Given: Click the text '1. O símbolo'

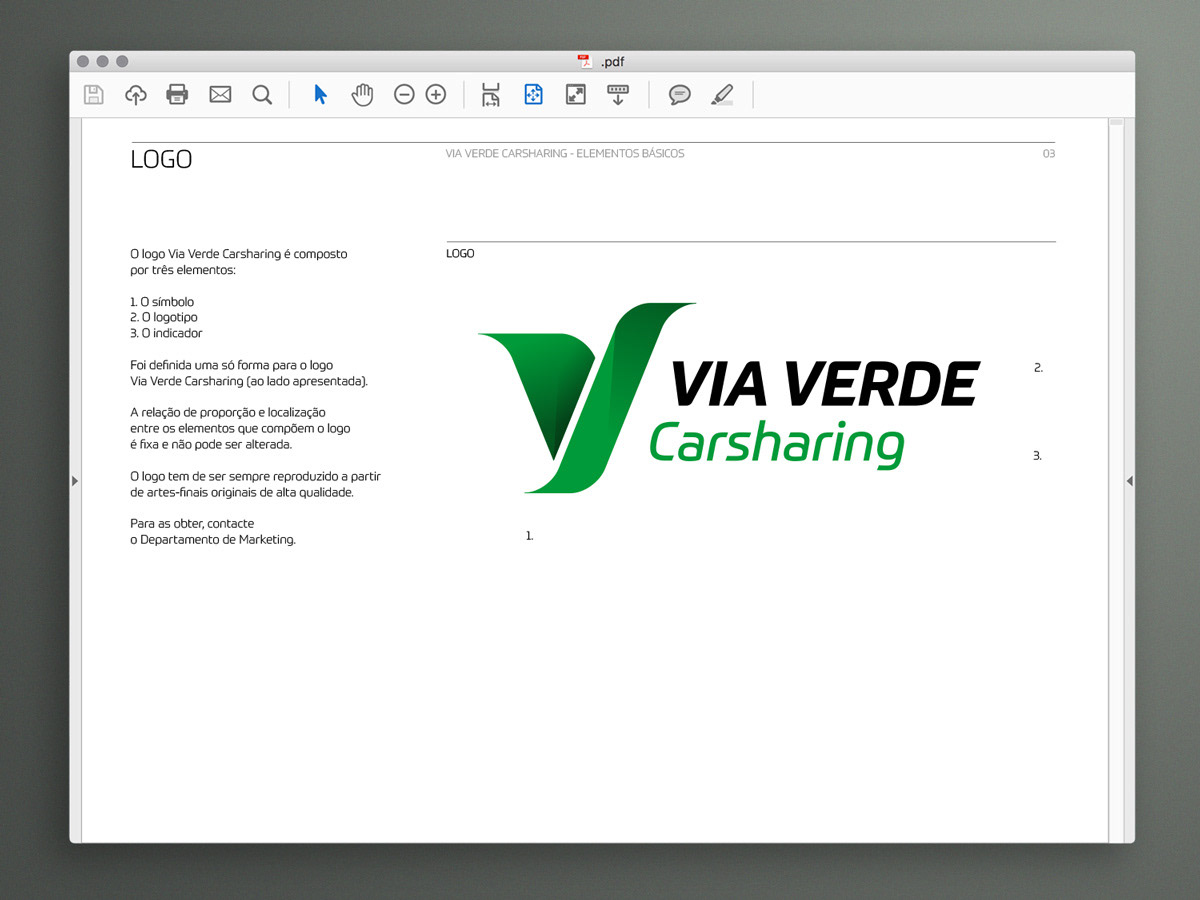Looking at the screenshot, I should pos(162,302).
